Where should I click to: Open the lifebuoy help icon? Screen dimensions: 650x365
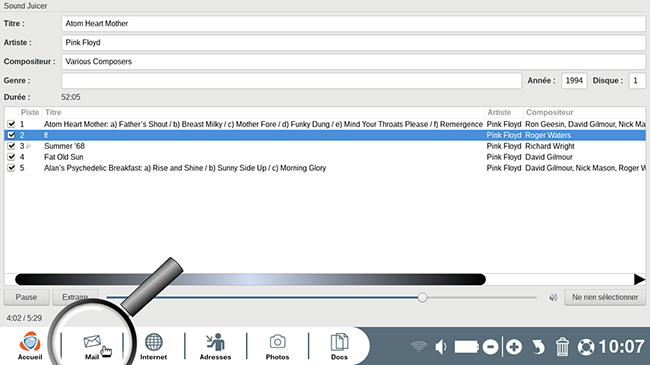coord(586,347)
